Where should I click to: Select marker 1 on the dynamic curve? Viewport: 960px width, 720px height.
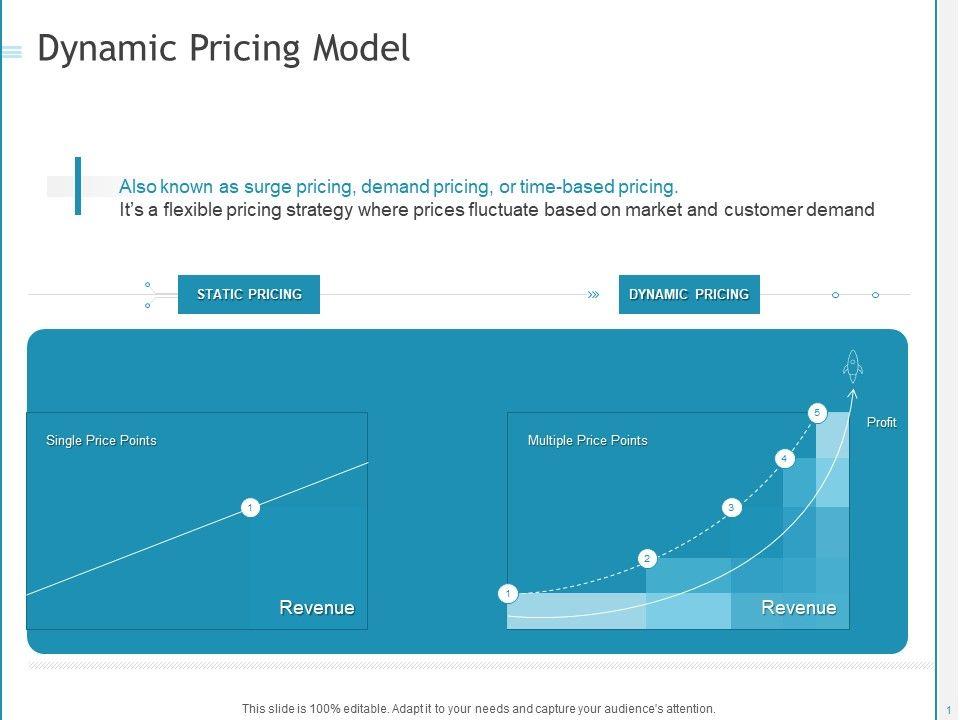[x=508, y=595]
